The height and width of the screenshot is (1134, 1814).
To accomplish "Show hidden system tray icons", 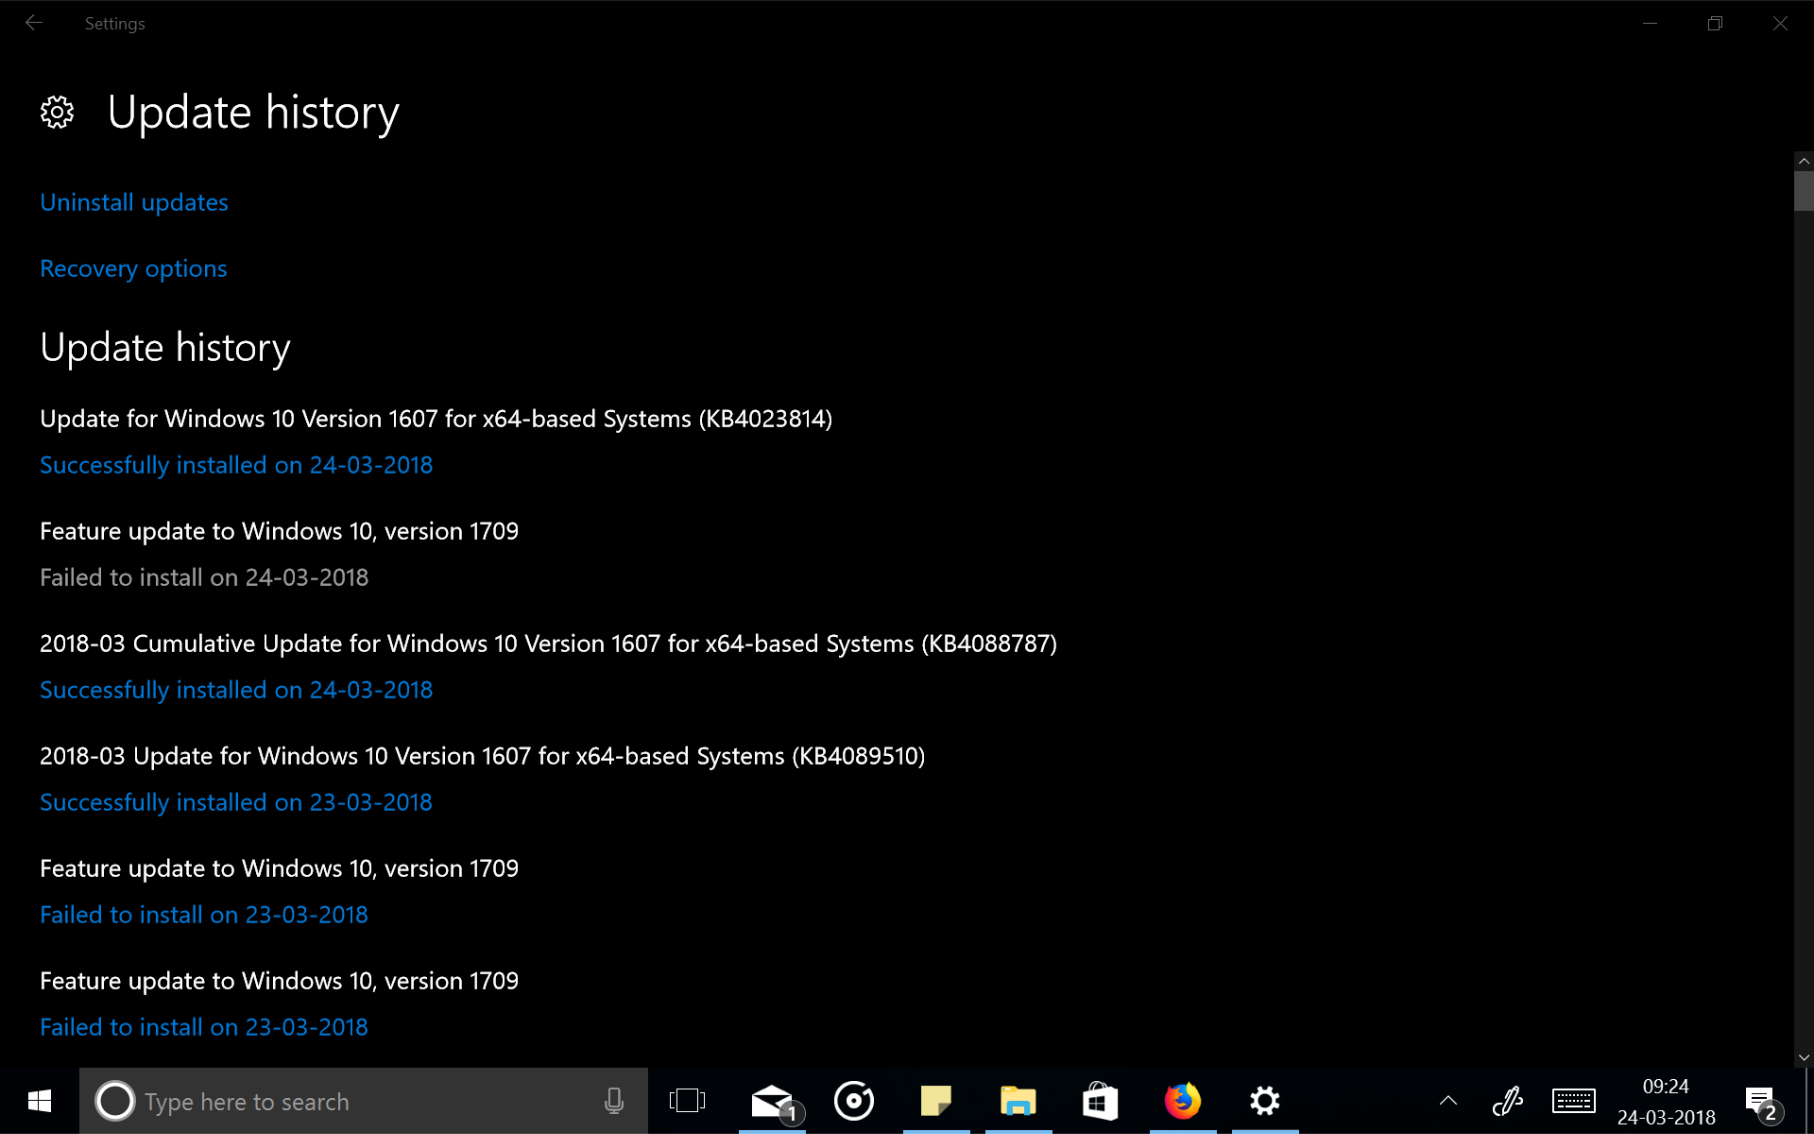I will (x=1448, y=1101).
